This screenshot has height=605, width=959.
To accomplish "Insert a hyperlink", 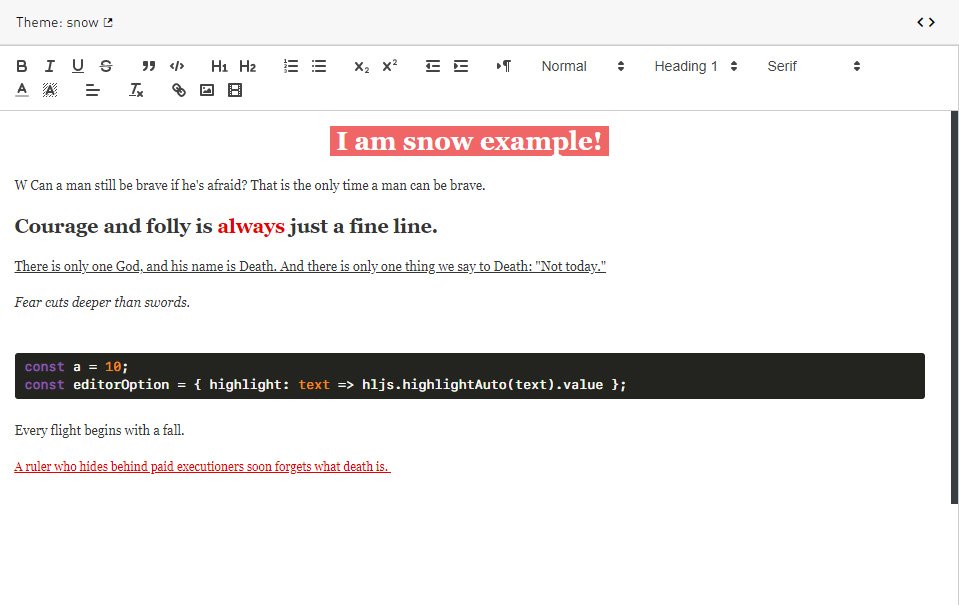I will coord(178,91).
